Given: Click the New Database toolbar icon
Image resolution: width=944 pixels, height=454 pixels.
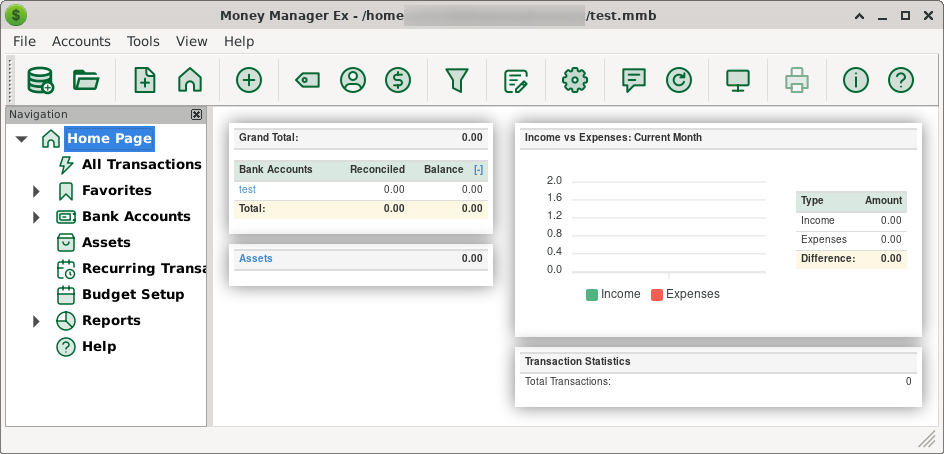Looking at the screenshot, I should tap(40, 79).
